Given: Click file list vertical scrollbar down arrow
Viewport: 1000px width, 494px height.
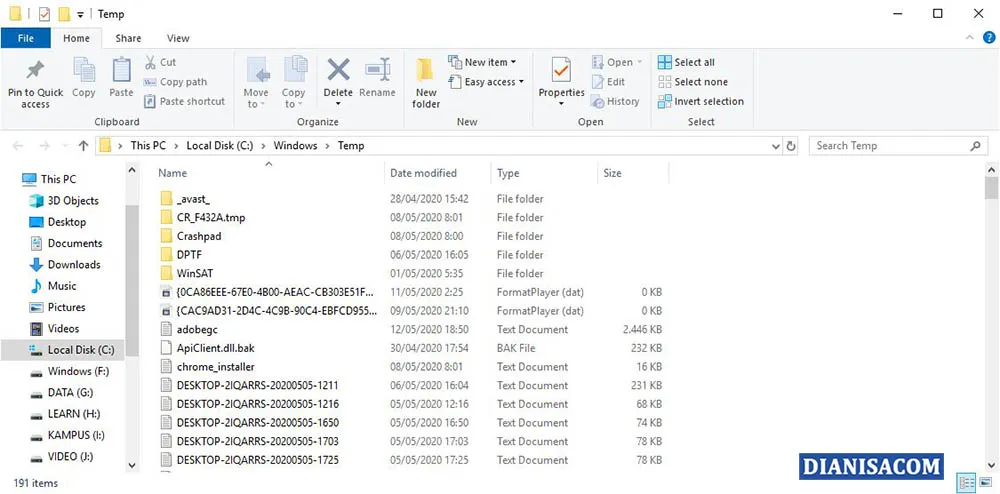Looking at the screenshot, I should tap(991, 465).
